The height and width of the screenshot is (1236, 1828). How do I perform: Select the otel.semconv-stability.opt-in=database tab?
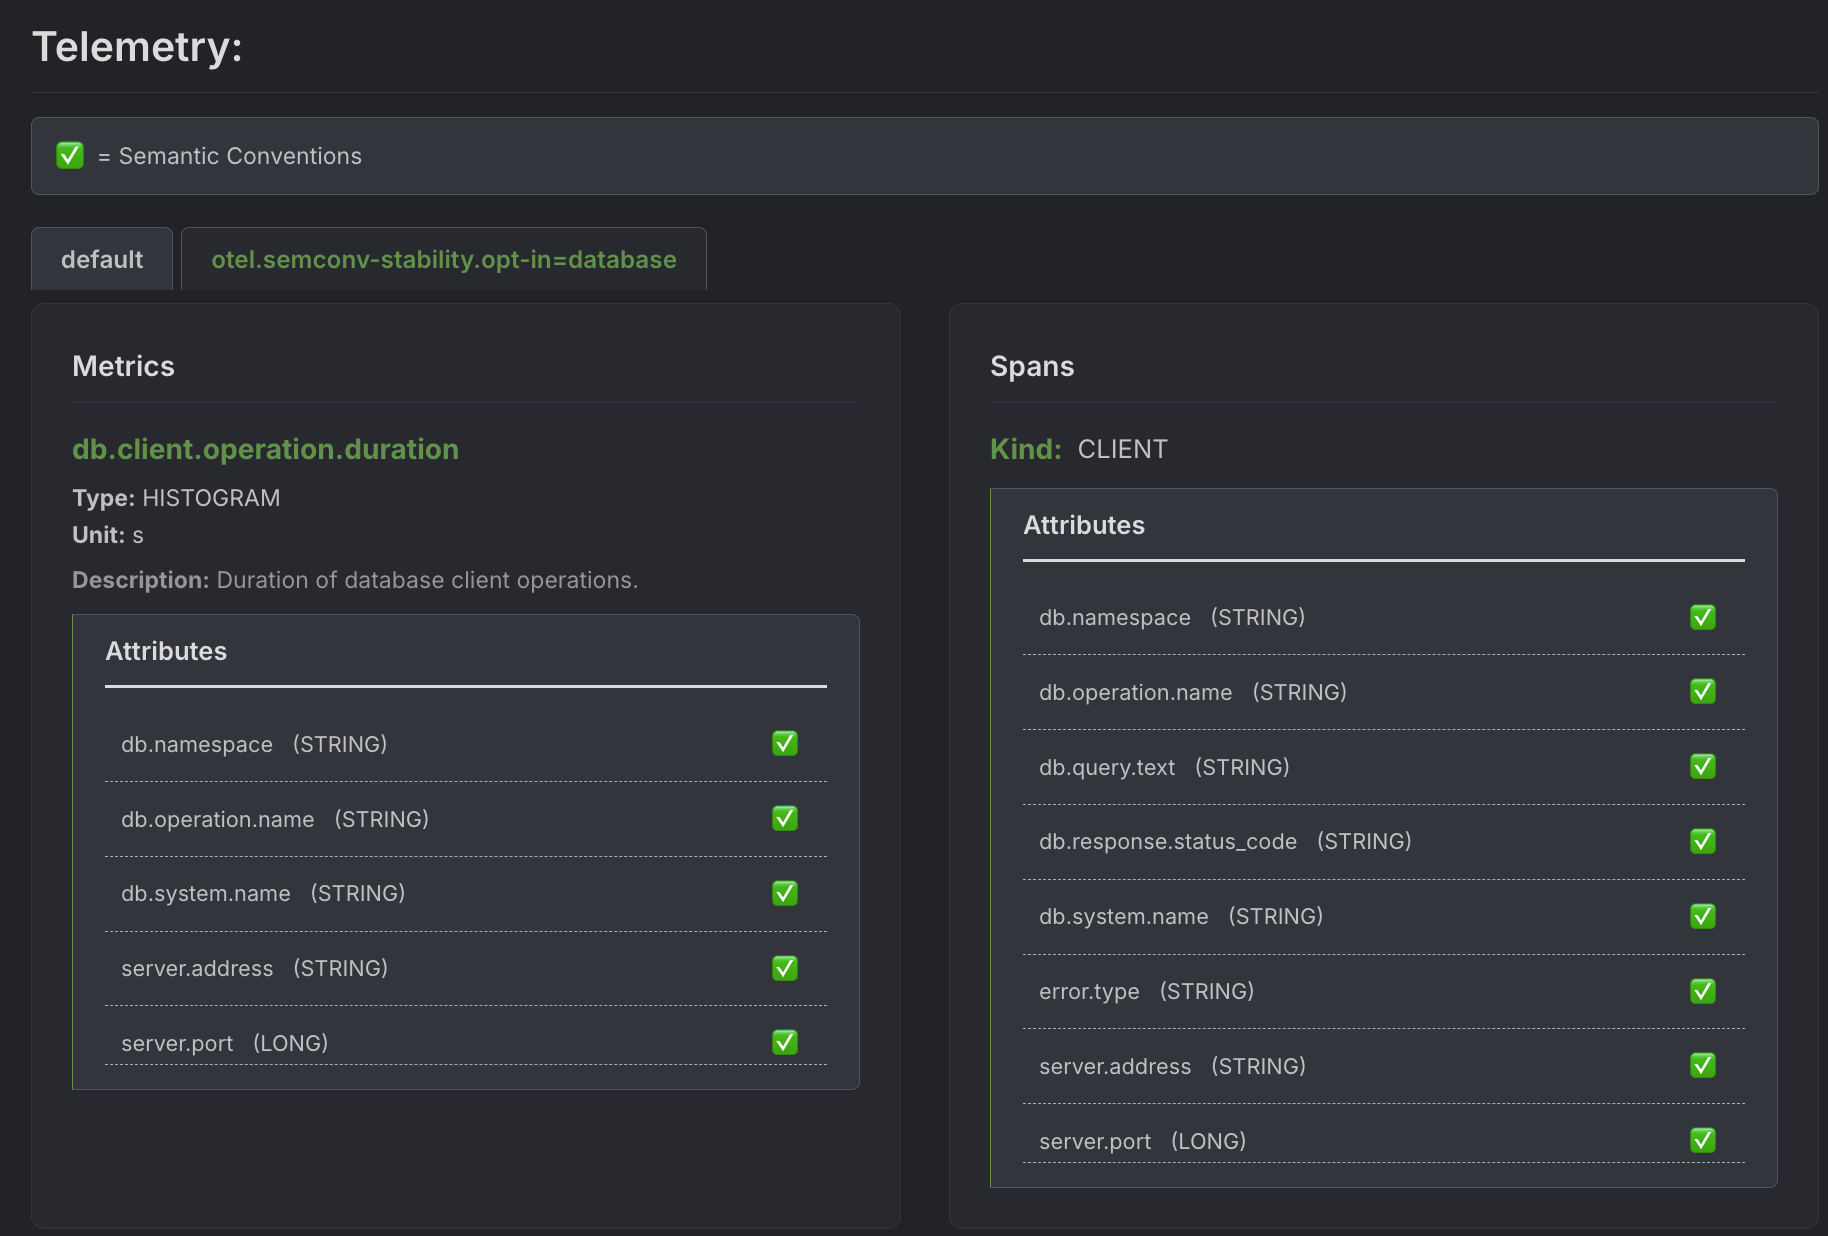click(443, 258)
